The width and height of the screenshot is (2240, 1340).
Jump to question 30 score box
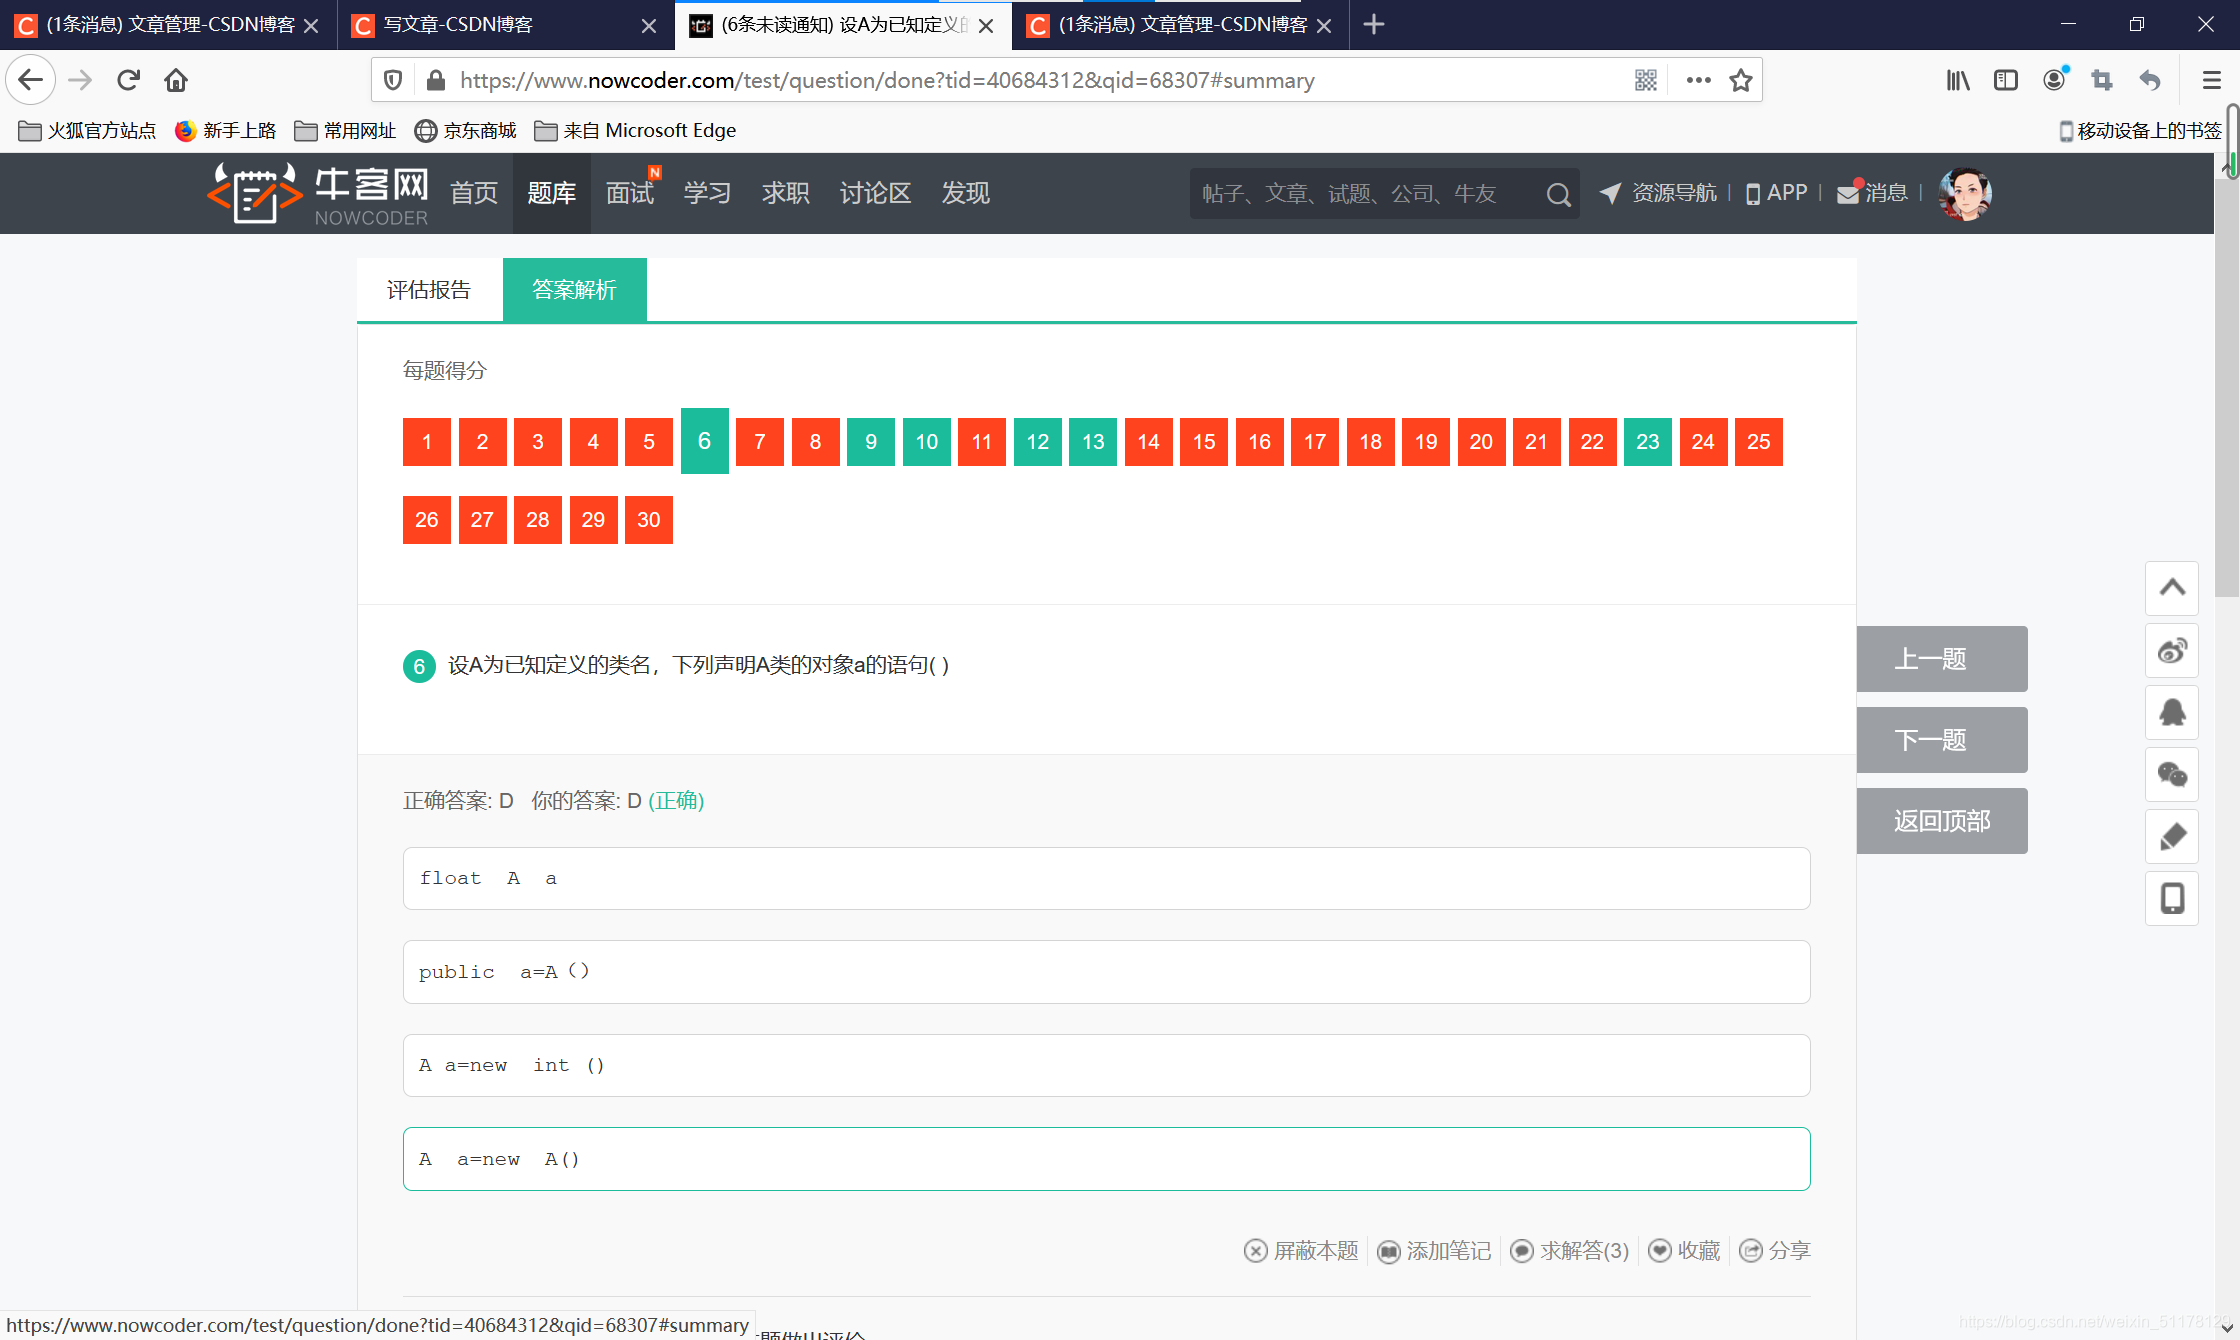(x=649, y=520)
